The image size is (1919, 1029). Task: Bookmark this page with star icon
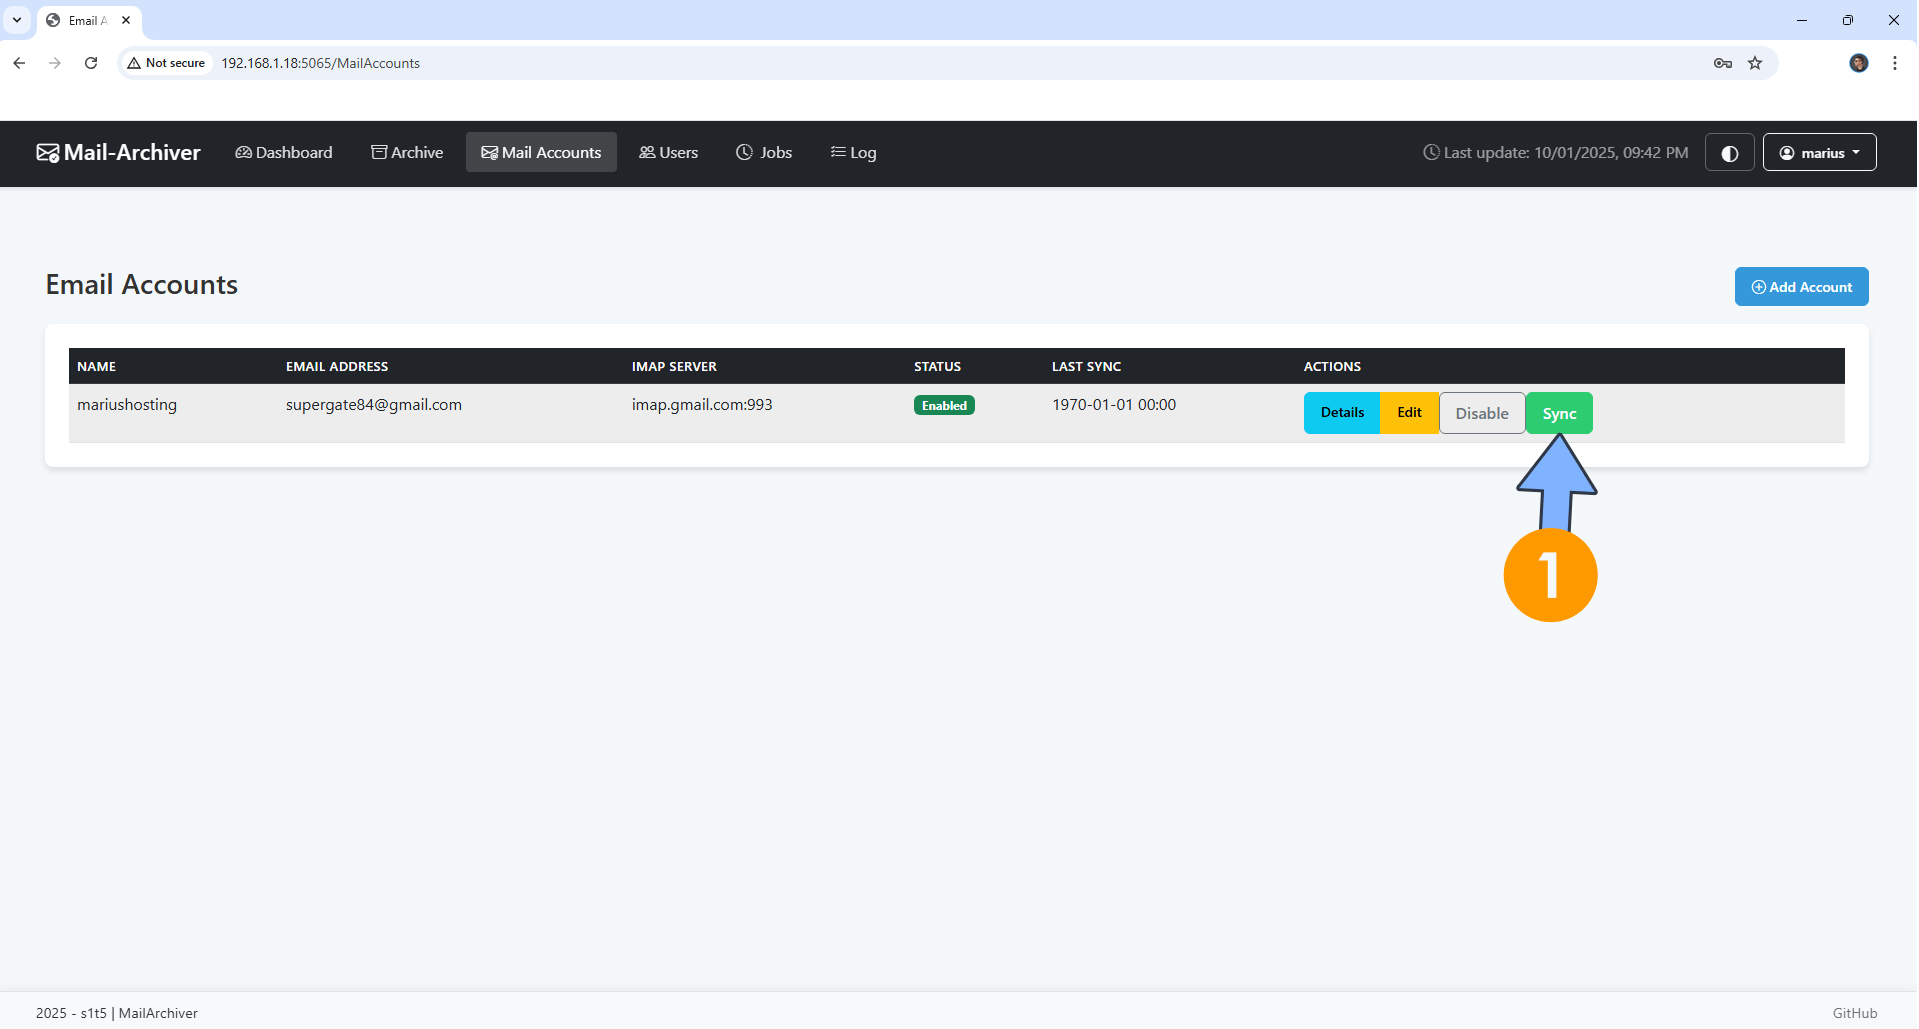tap(1755, 63)
